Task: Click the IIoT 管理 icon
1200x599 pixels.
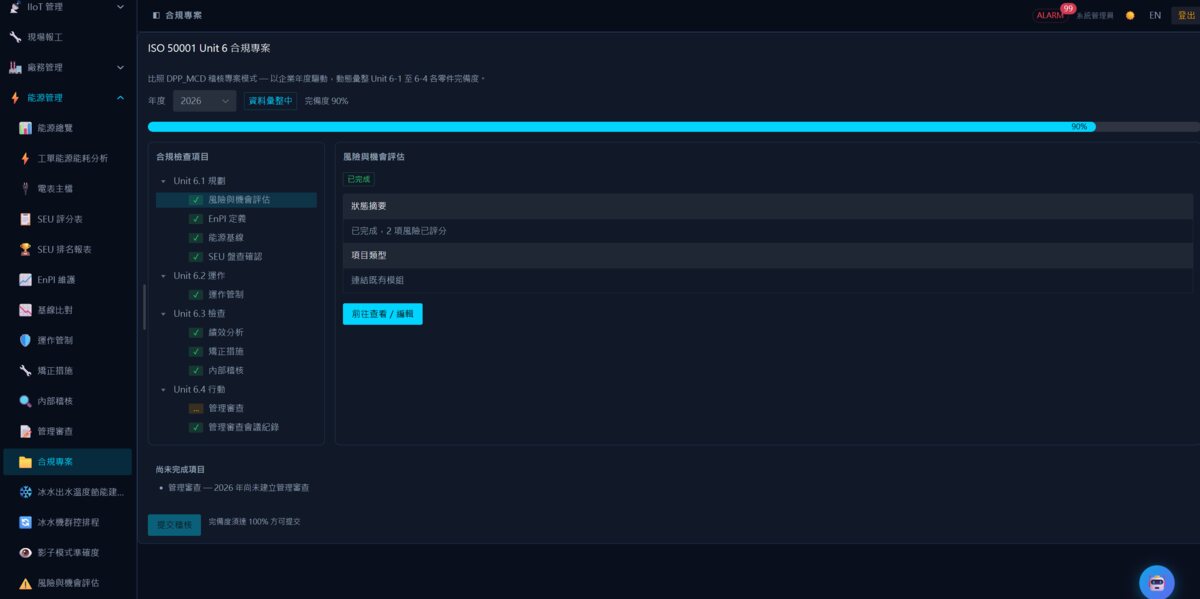Action: [x=15, y=7]
